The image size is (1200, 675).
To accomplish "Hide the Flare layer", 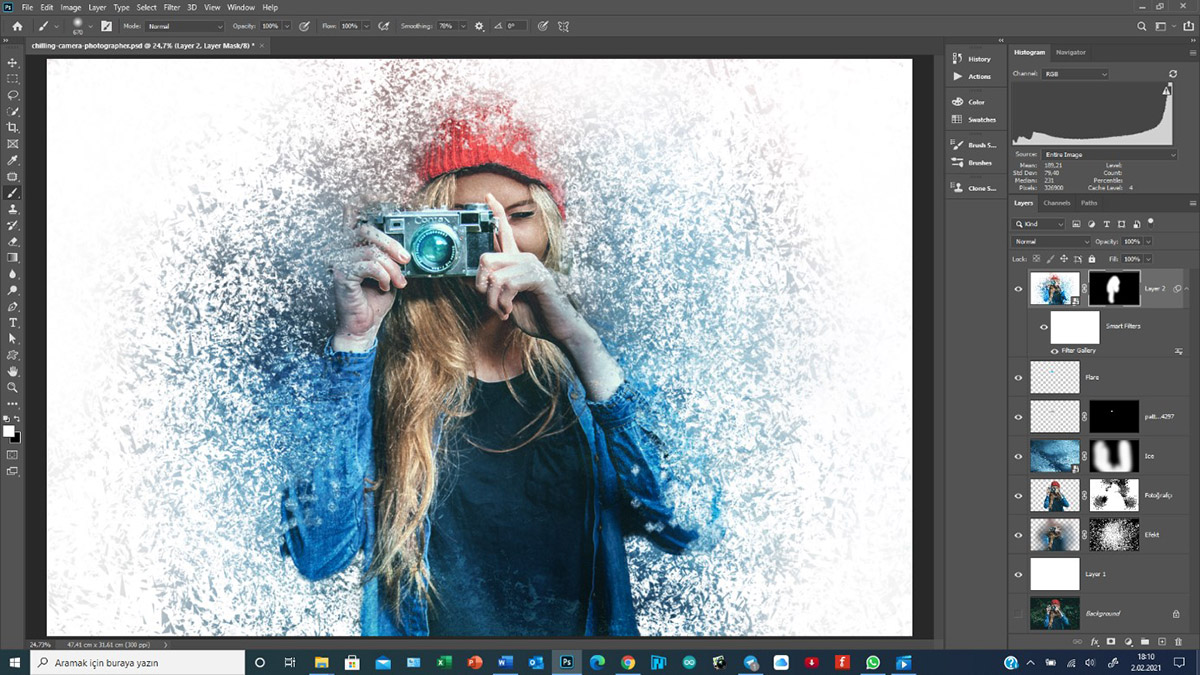I will coord(1018,377).
